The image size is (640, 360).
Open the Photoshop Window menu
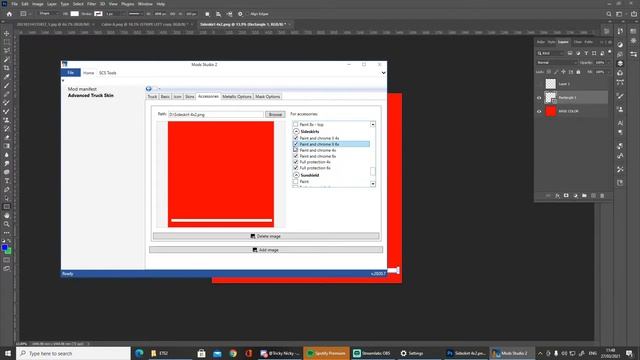coord(145,4)
